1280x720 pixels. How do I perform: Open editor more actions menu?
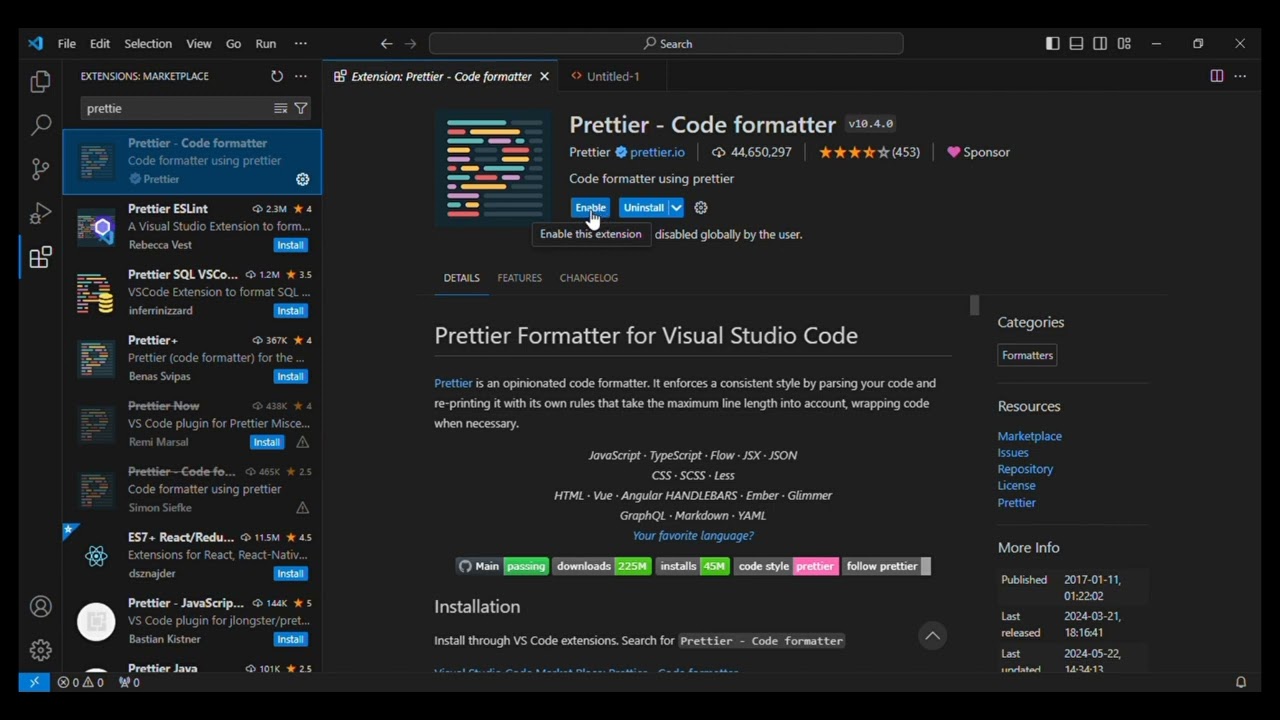(1240, 76)
